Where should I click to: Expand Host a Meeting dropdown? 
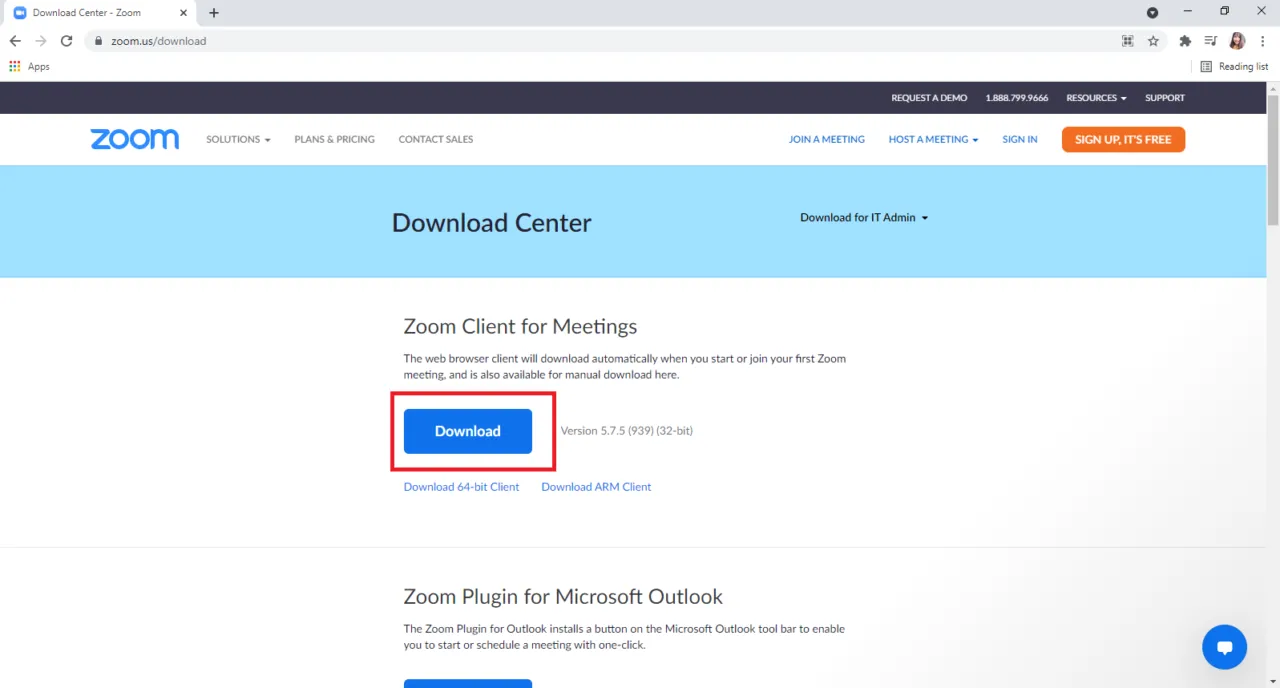click(x=933, y=139)
